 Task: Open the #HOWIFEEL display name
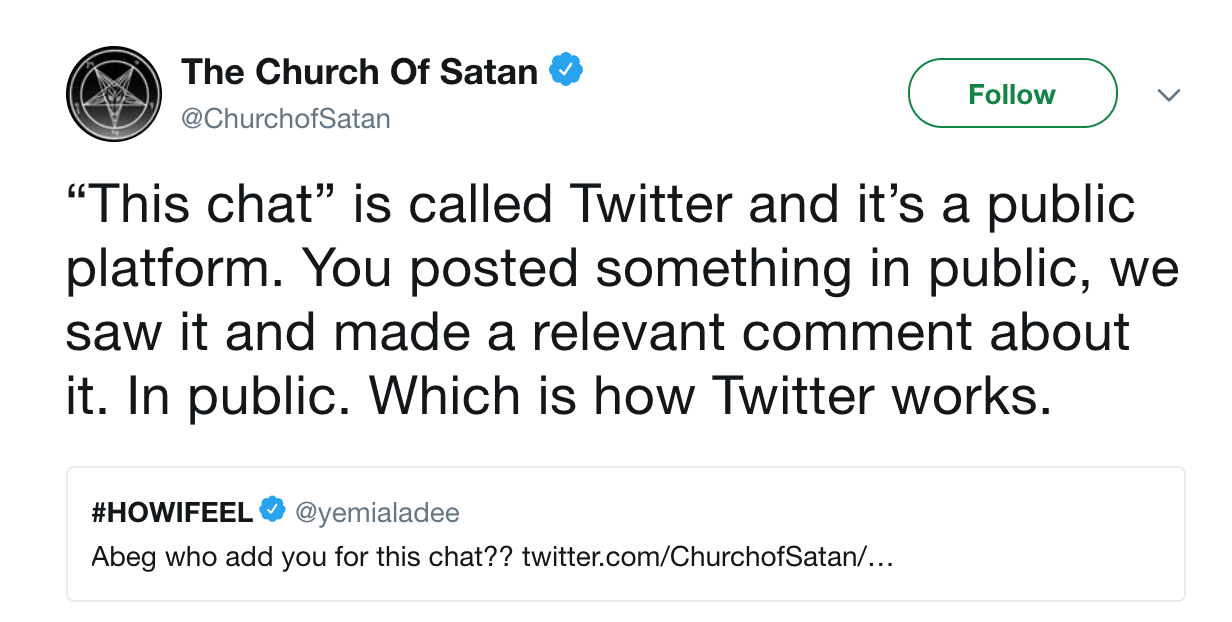(171, 513)
